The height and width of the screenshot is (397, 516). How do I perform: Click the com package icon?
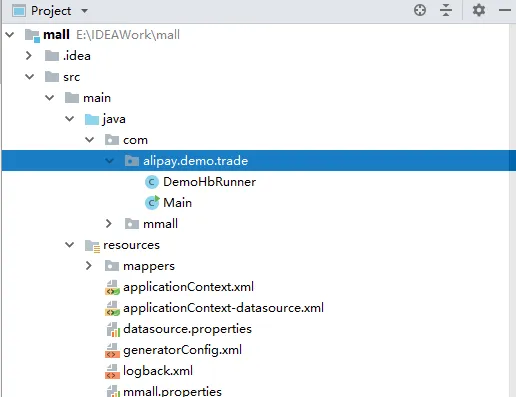[112, 140]
